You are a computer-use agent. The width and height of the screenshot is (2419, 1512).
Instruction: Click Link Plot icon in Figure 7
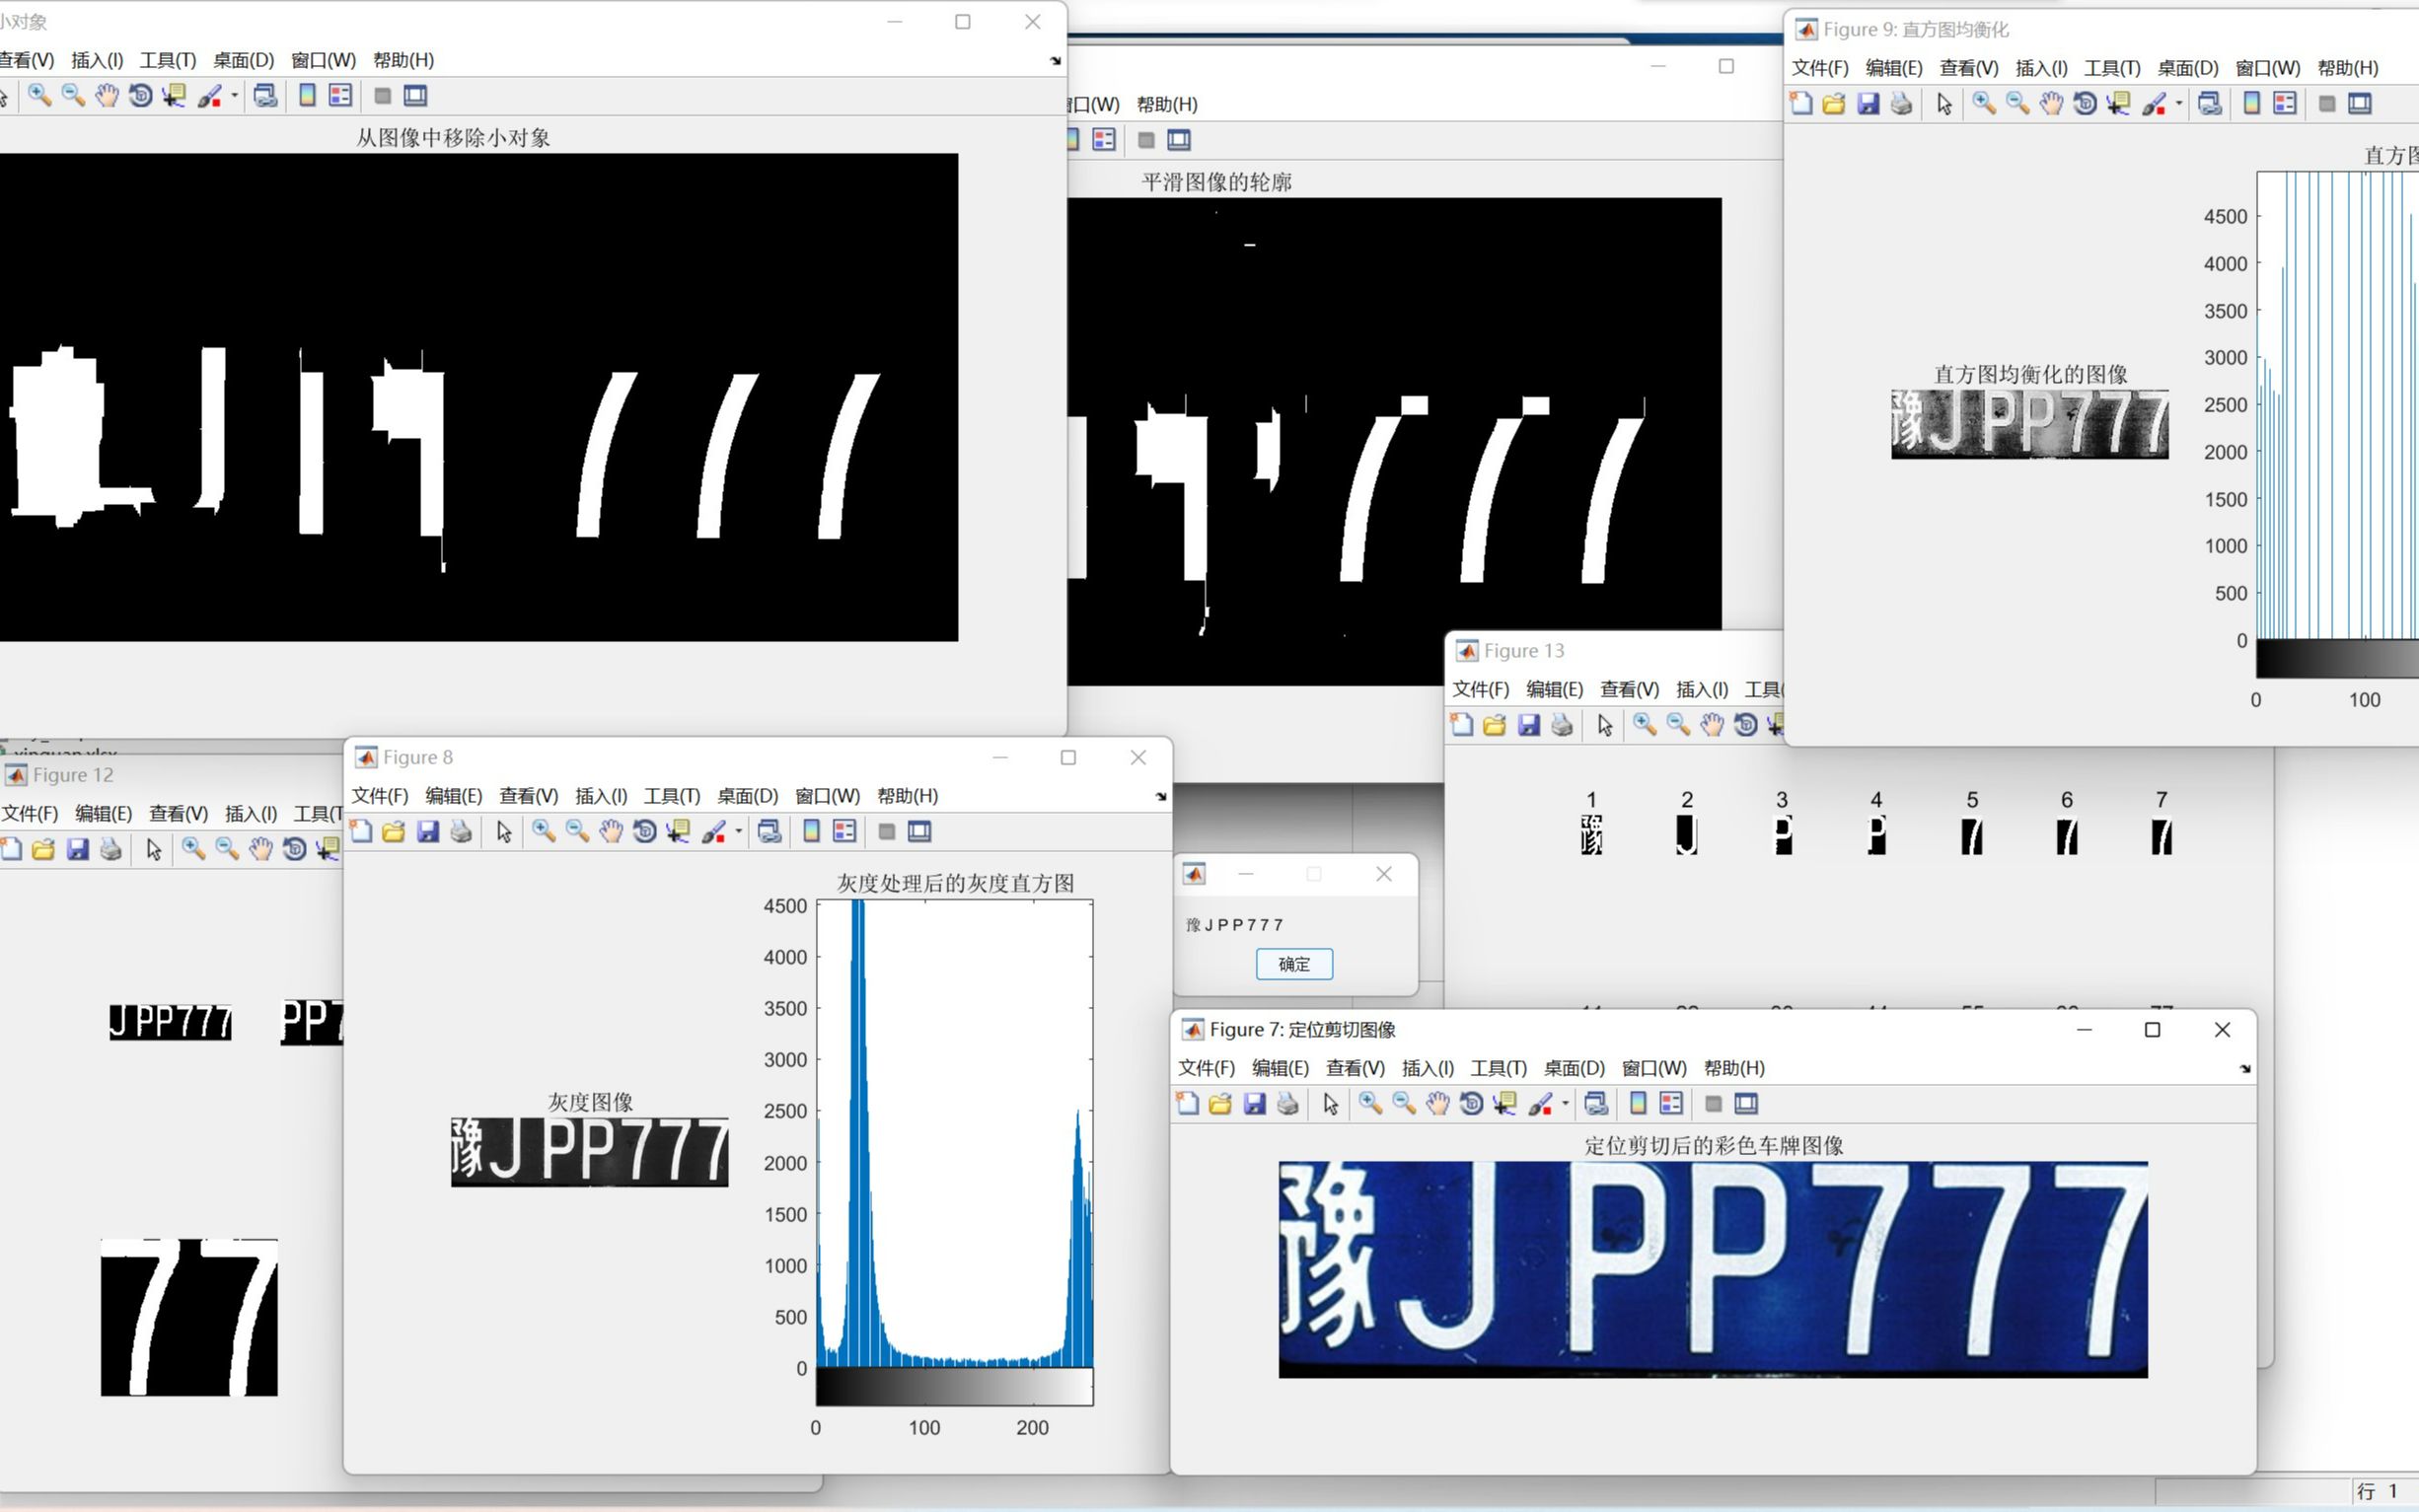(x=1596, y=1103)
